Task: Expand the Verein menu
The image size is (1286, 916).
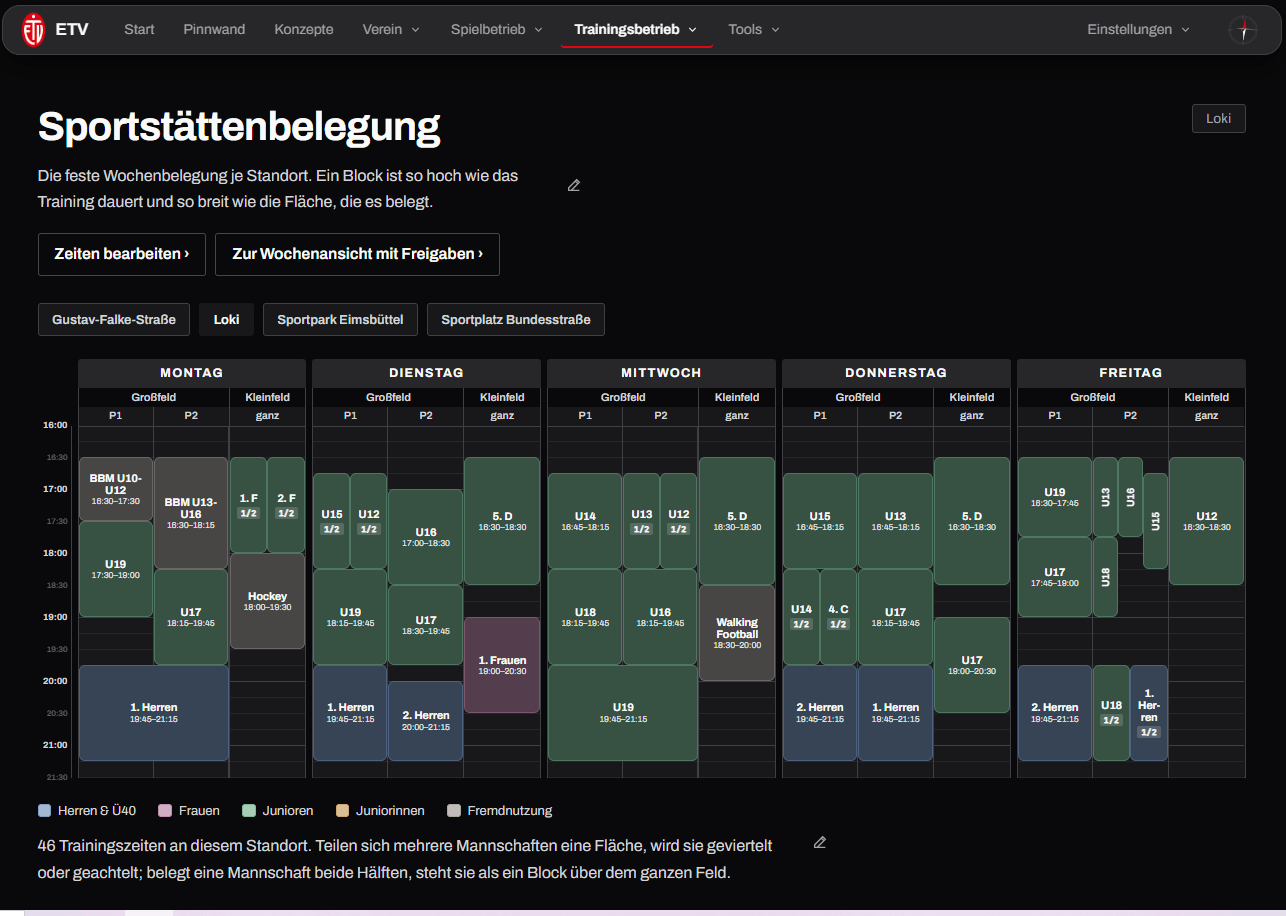Action: point(391,29)
